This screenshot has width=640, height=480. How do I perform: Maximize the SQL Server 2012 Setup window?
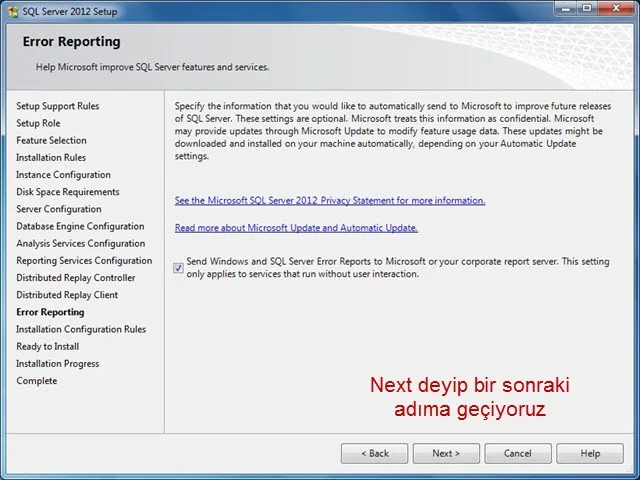[587, 8]
